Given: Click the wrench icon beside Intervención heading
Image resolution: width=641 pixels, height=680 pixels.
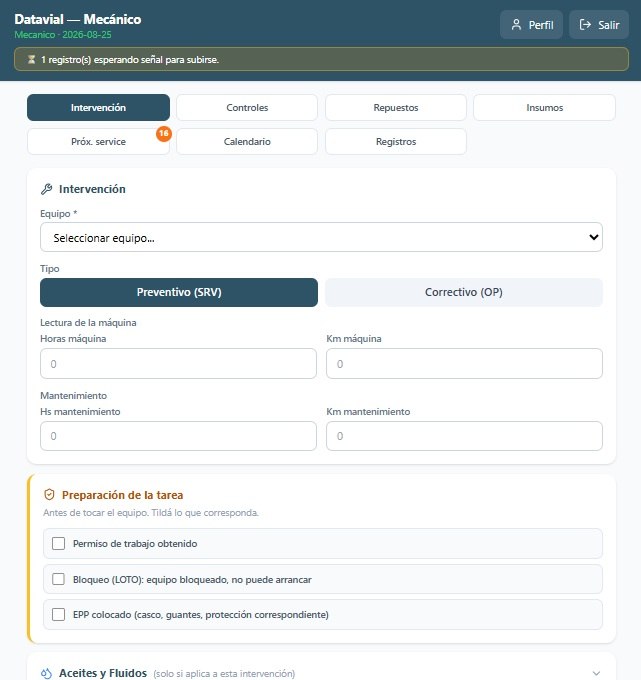Looking at the screenshot, I should click(46, 189).
